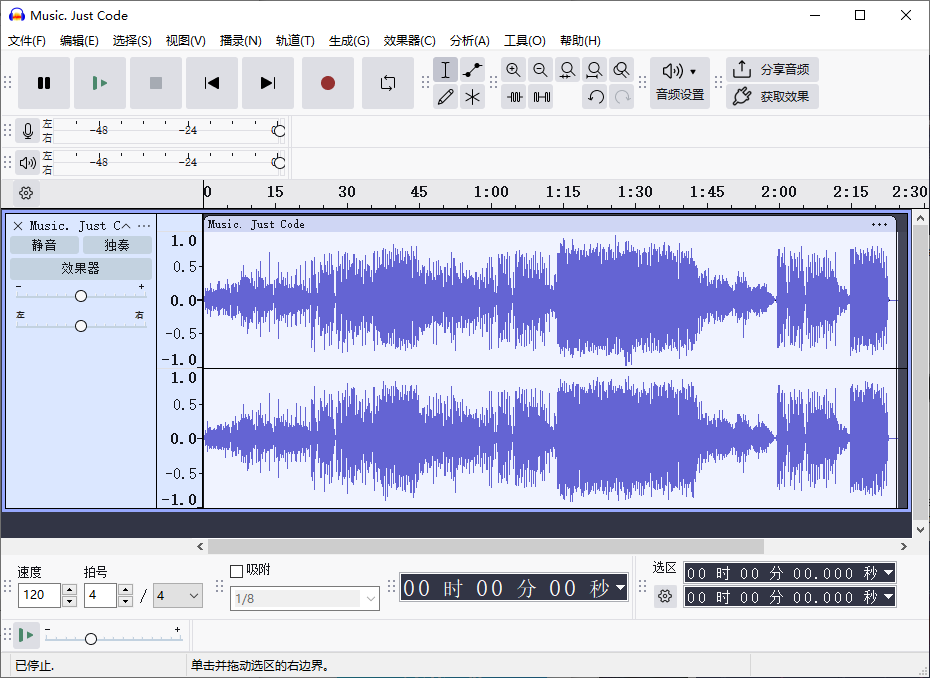The width and height of the screenshot is (930, 678).
Task: Open the 播录(N) menu
Action: click(240, 41)
